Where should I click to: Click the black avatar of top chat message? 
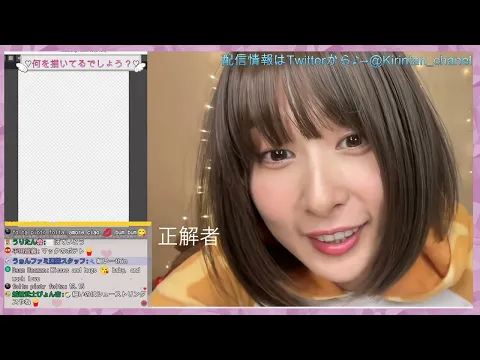point(8,232)
